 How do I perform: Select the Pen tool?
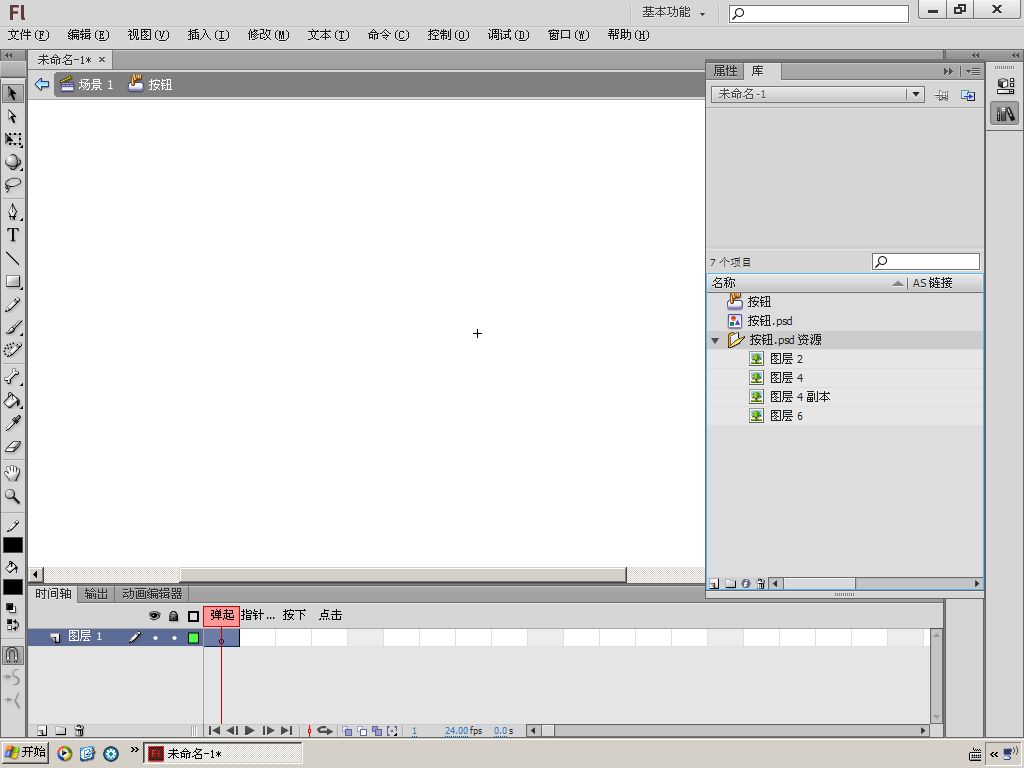coord(12,212)
